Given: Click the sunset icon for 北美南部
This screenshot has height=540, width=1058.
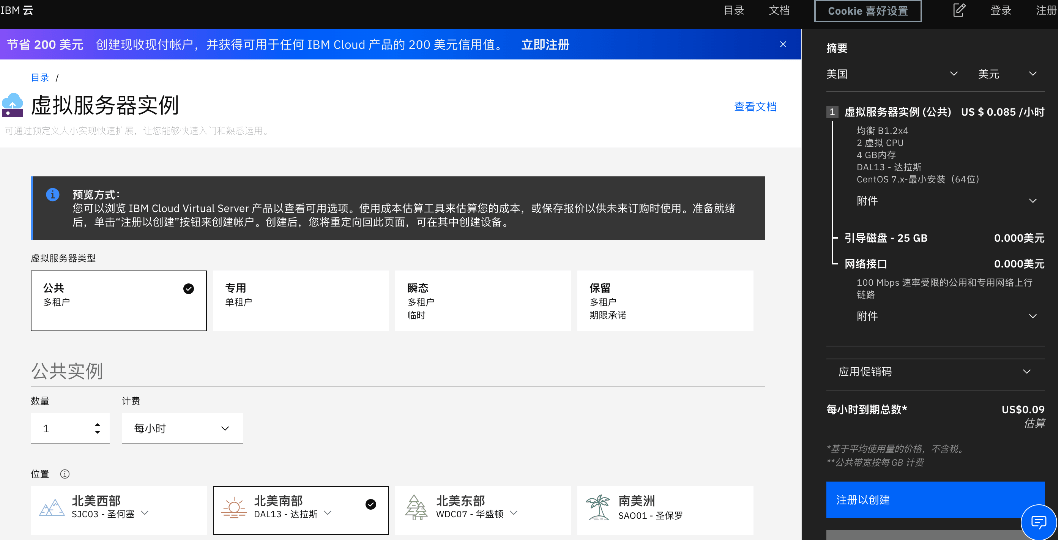Looking at the screenshot, I should click(234, 508).
